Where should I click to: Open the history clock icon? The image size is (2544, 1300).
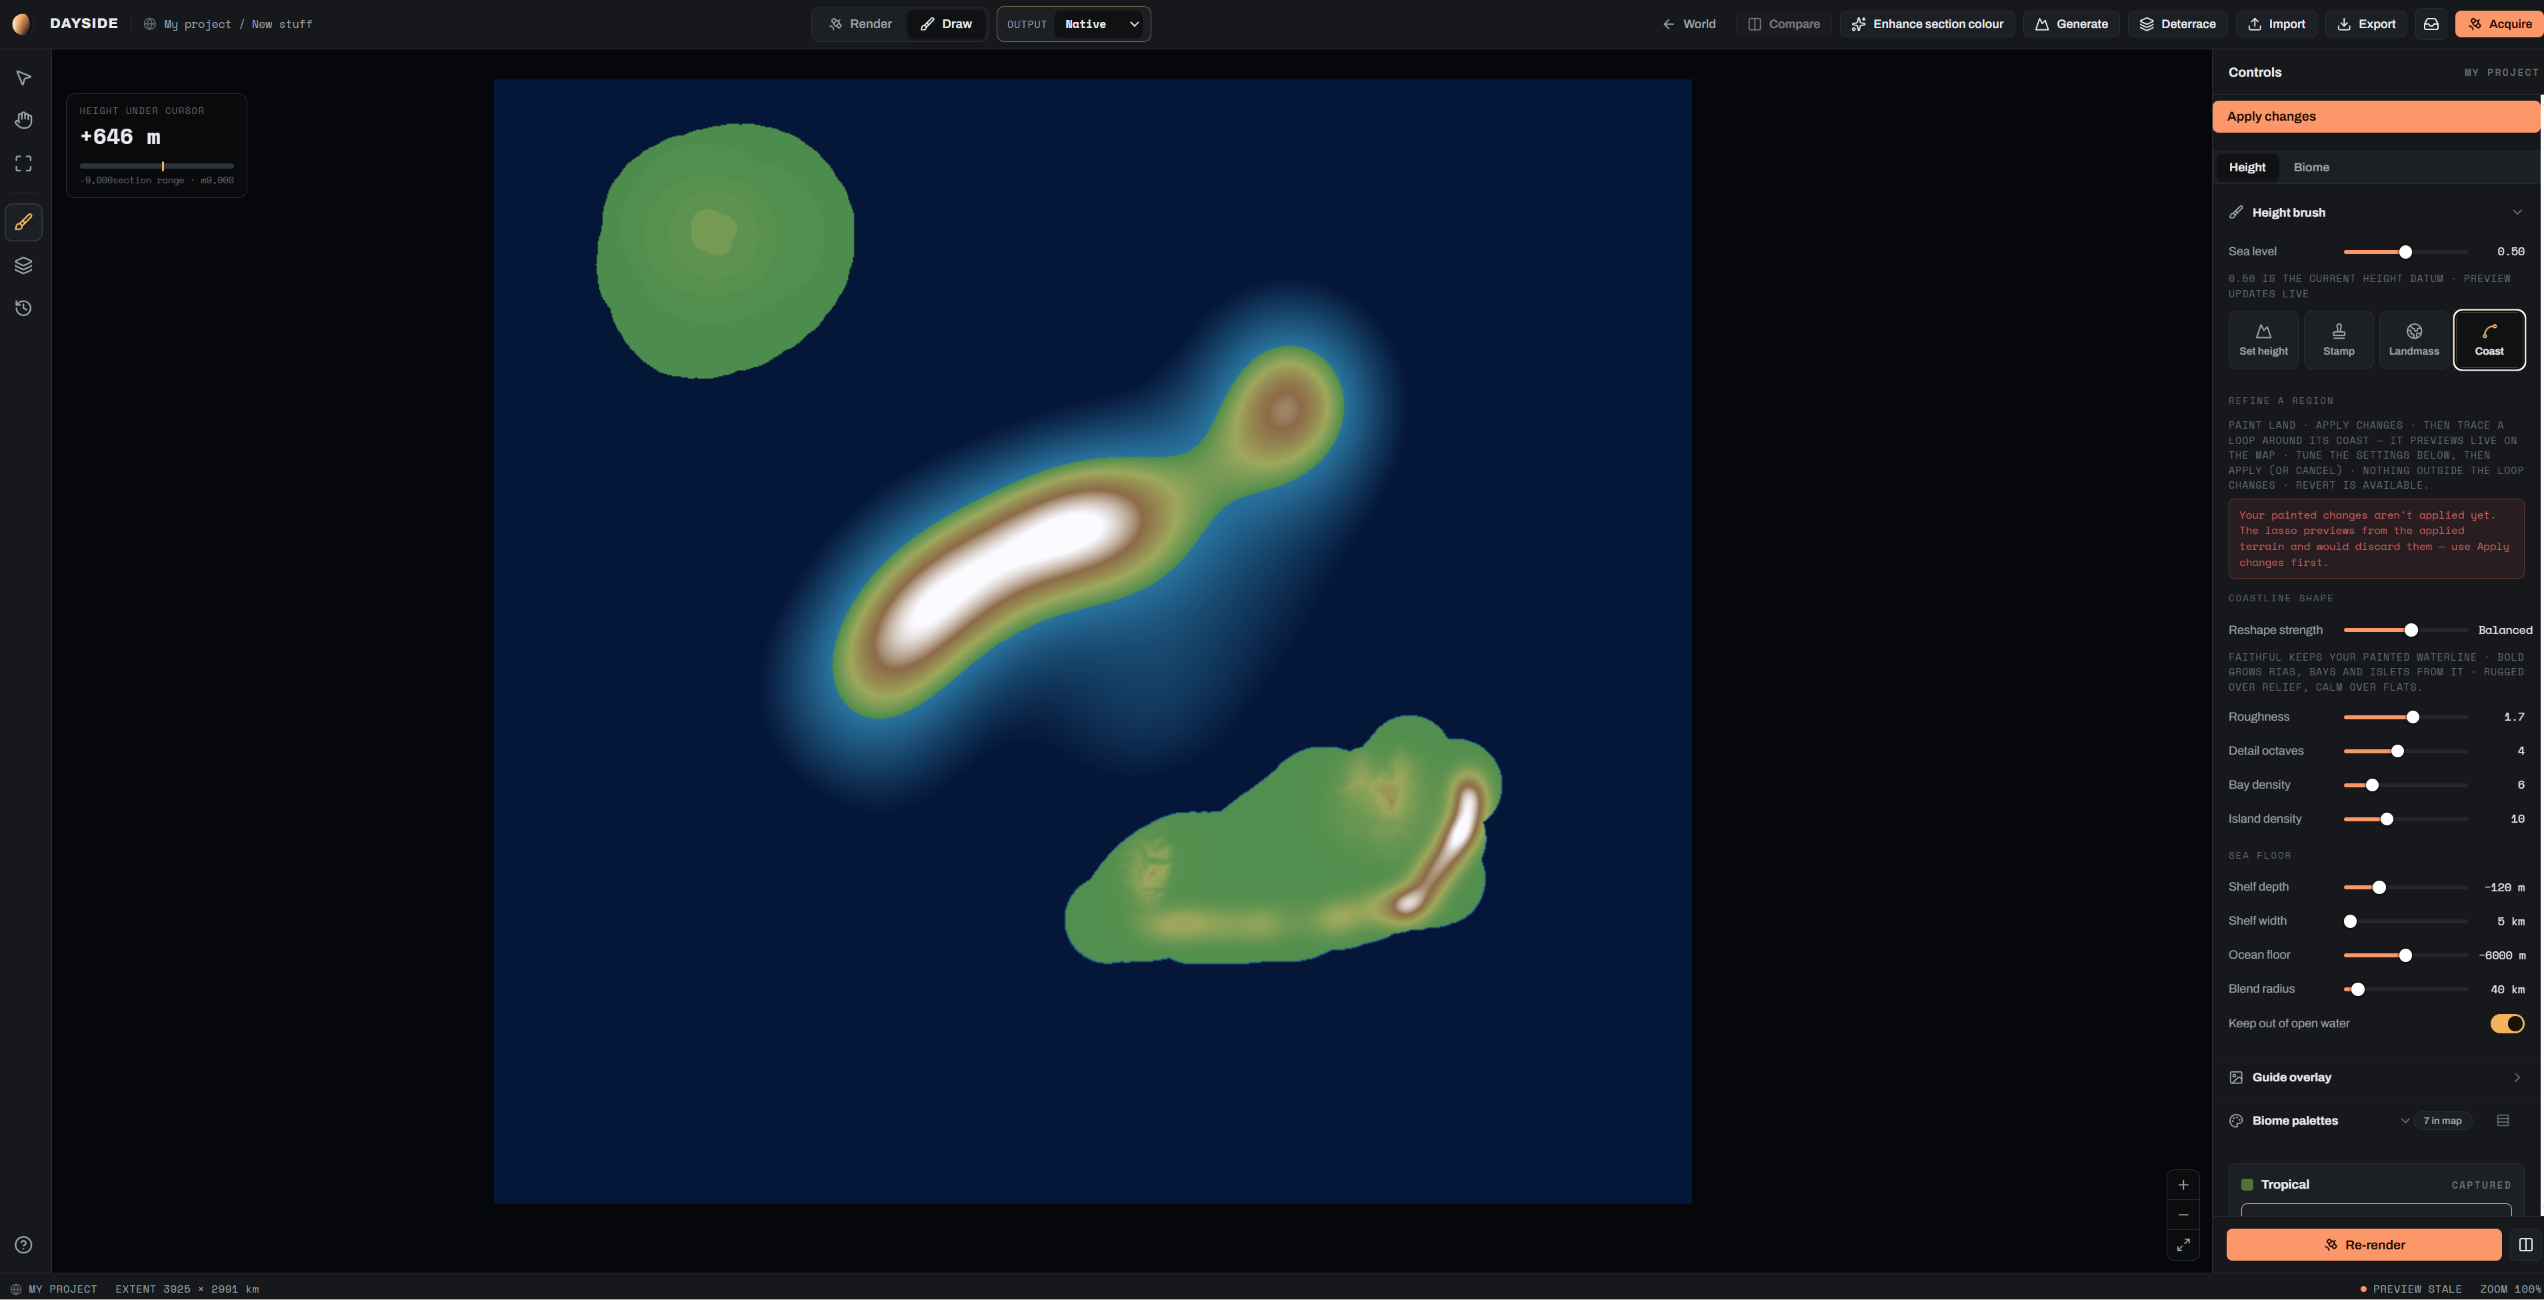point(24,308)
